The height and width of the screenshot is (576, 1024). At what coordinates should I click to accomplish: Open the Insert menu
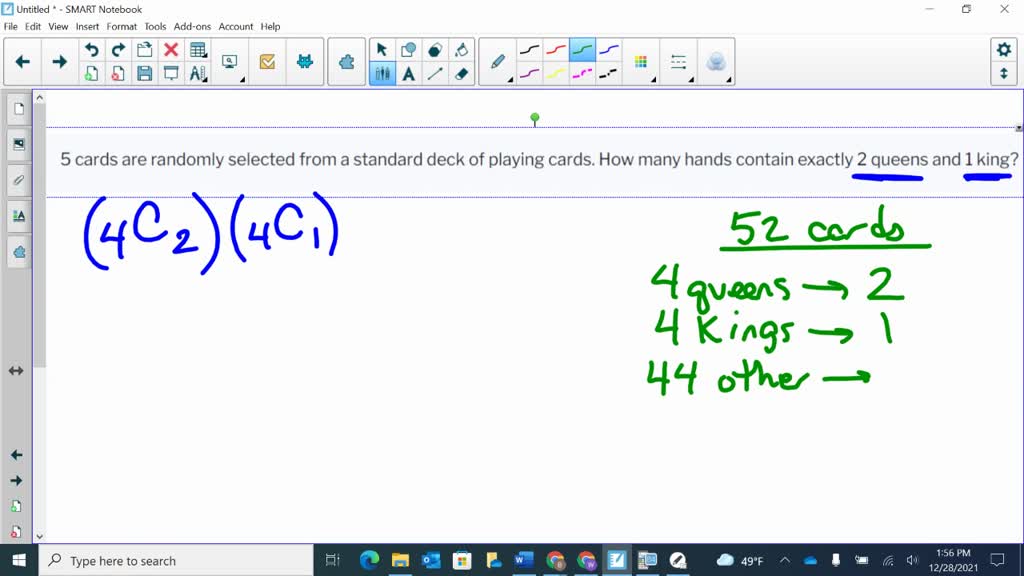87,26
